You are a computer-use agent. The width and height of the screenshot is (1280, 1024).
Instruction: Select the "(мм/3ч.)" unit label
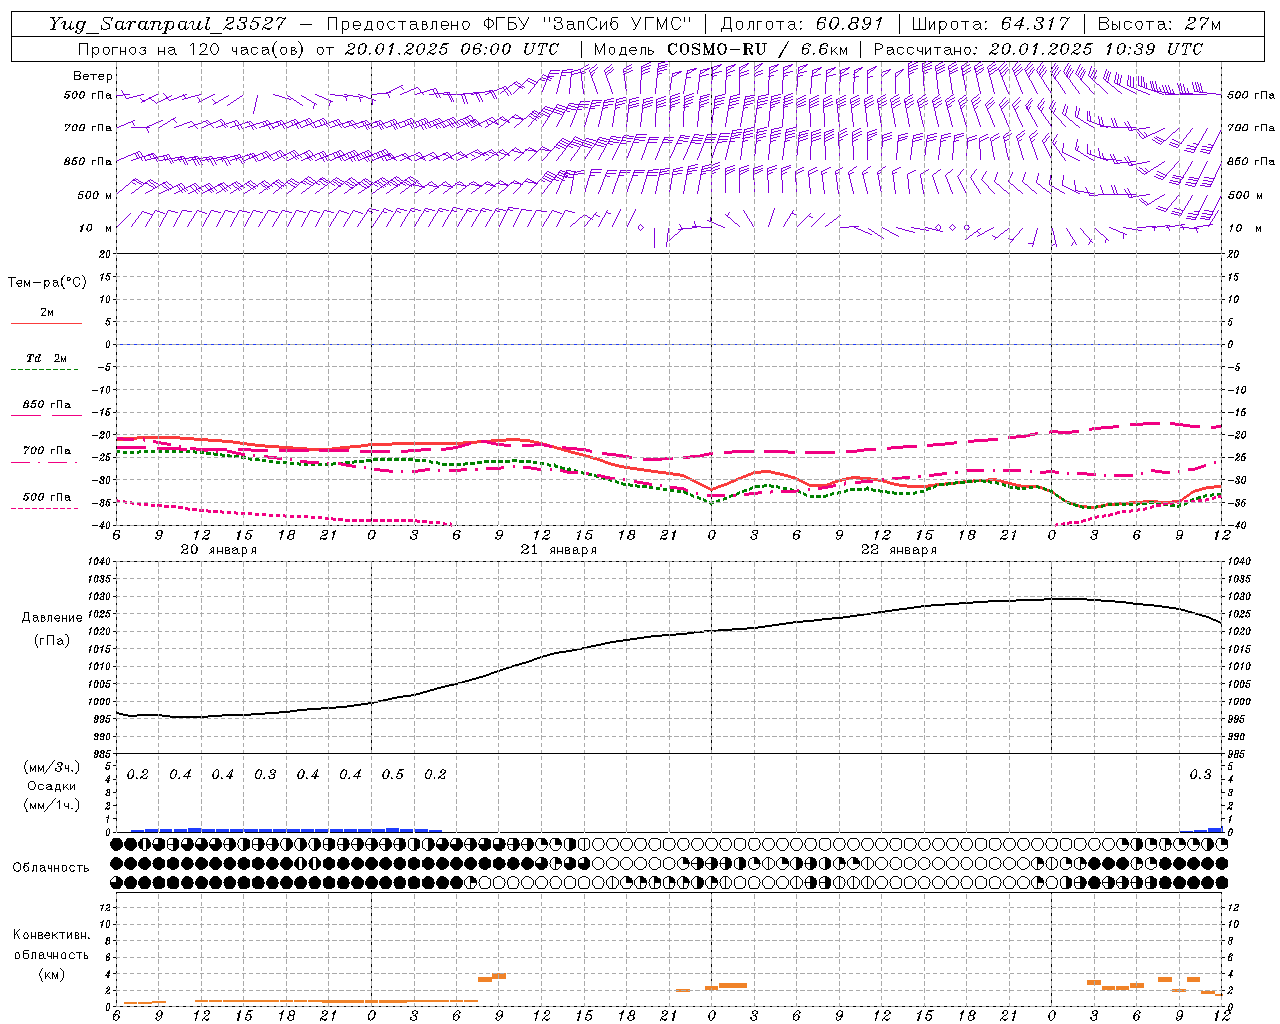pos(51,767)
